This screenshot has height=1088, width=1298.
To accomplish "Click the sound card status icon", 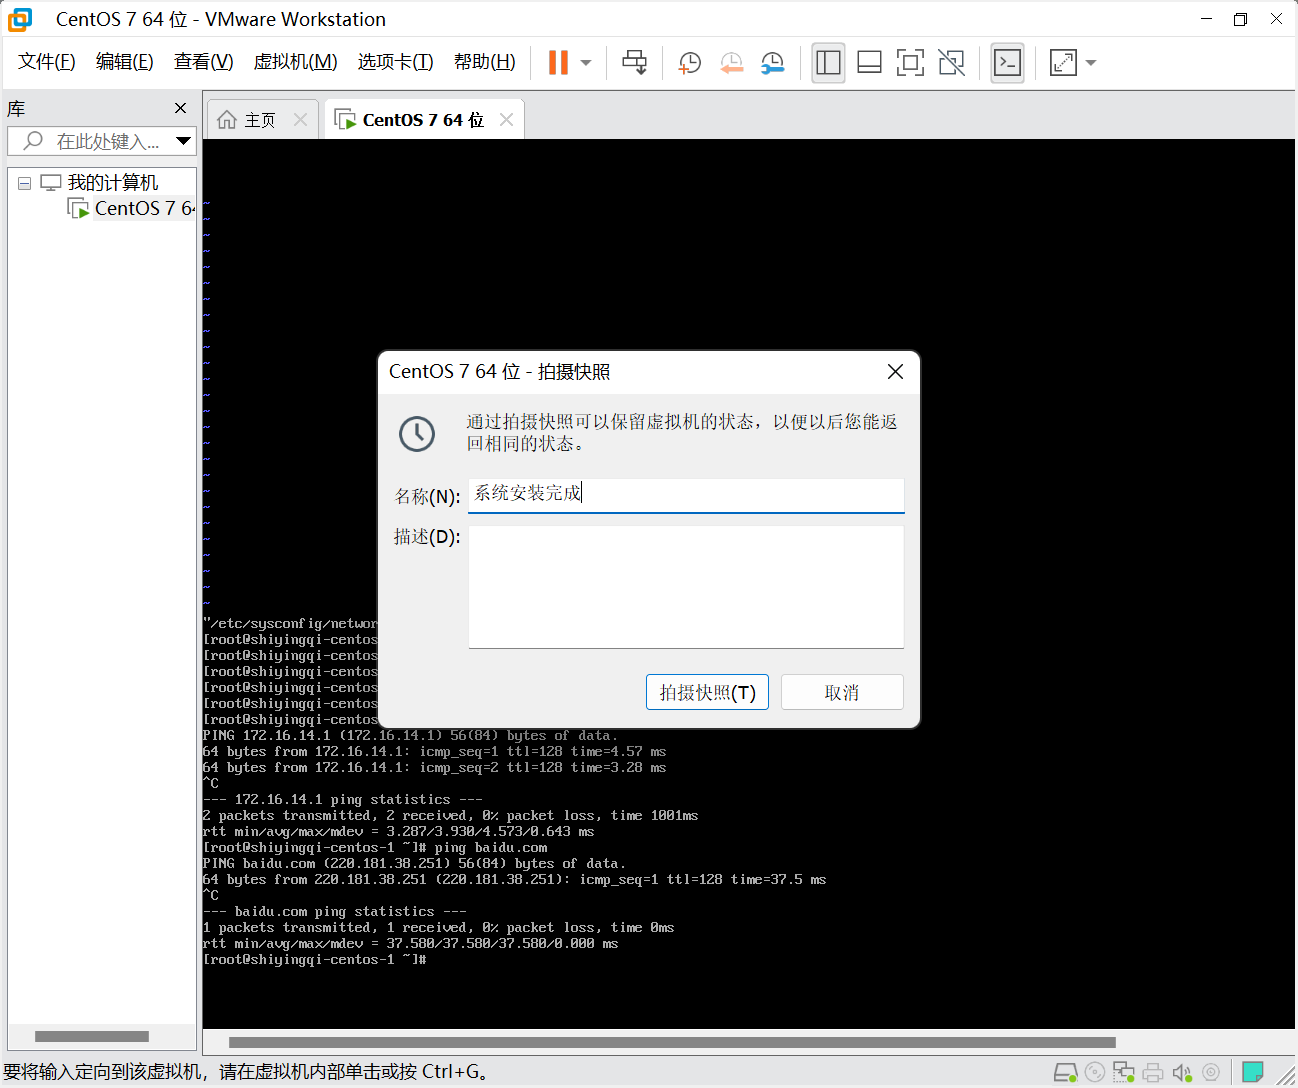I will pos(1182,1073).
